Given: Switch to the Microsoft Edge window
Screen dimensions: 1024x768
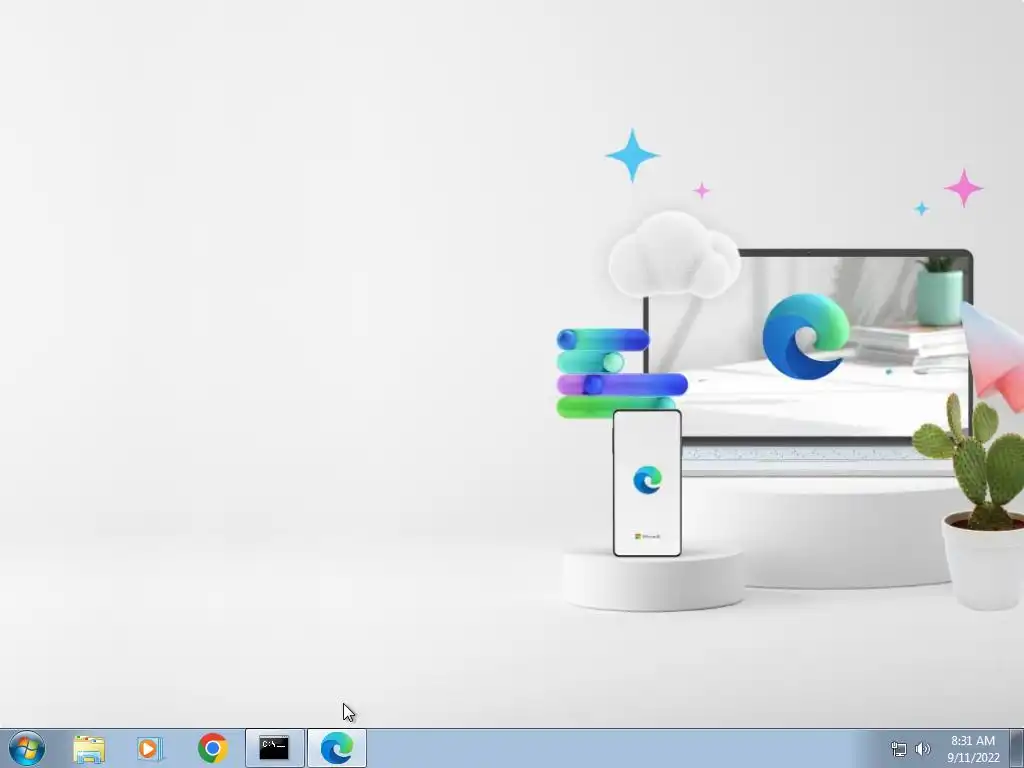Looking at the screenshot, I should (x=337, y=748).
